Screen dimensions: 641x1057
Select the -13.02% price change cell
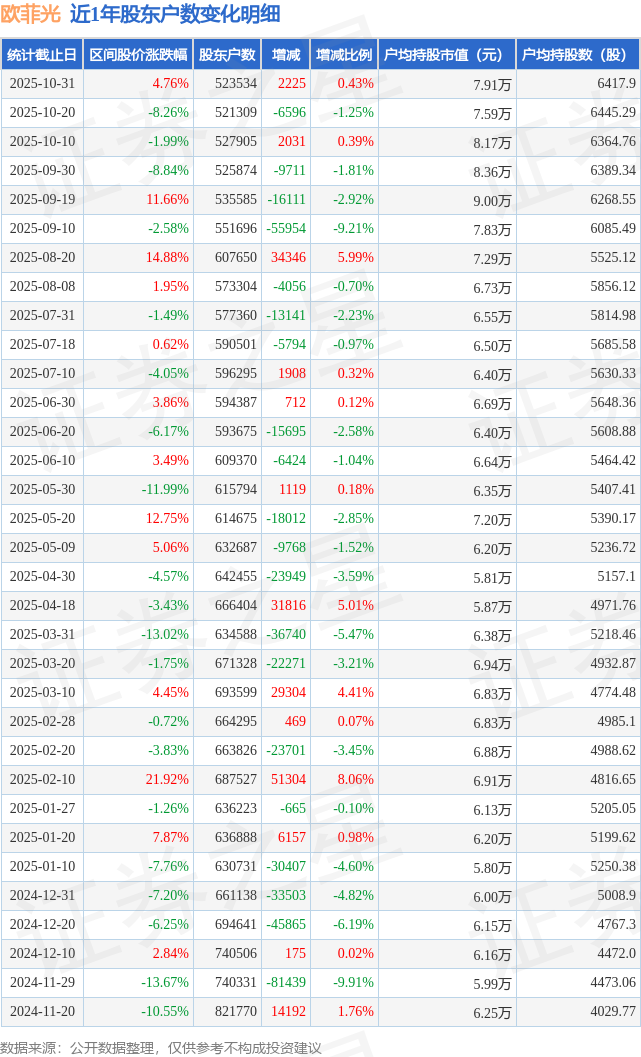[164, 634]
